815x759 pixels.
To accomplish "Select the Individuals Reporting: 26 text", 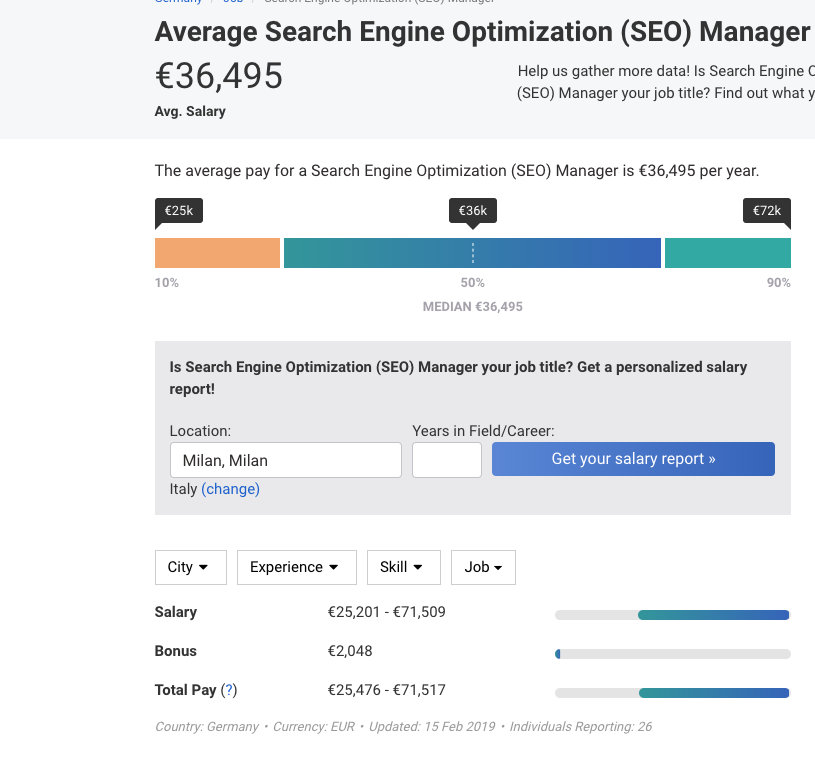I will click(x=581, y=727).
